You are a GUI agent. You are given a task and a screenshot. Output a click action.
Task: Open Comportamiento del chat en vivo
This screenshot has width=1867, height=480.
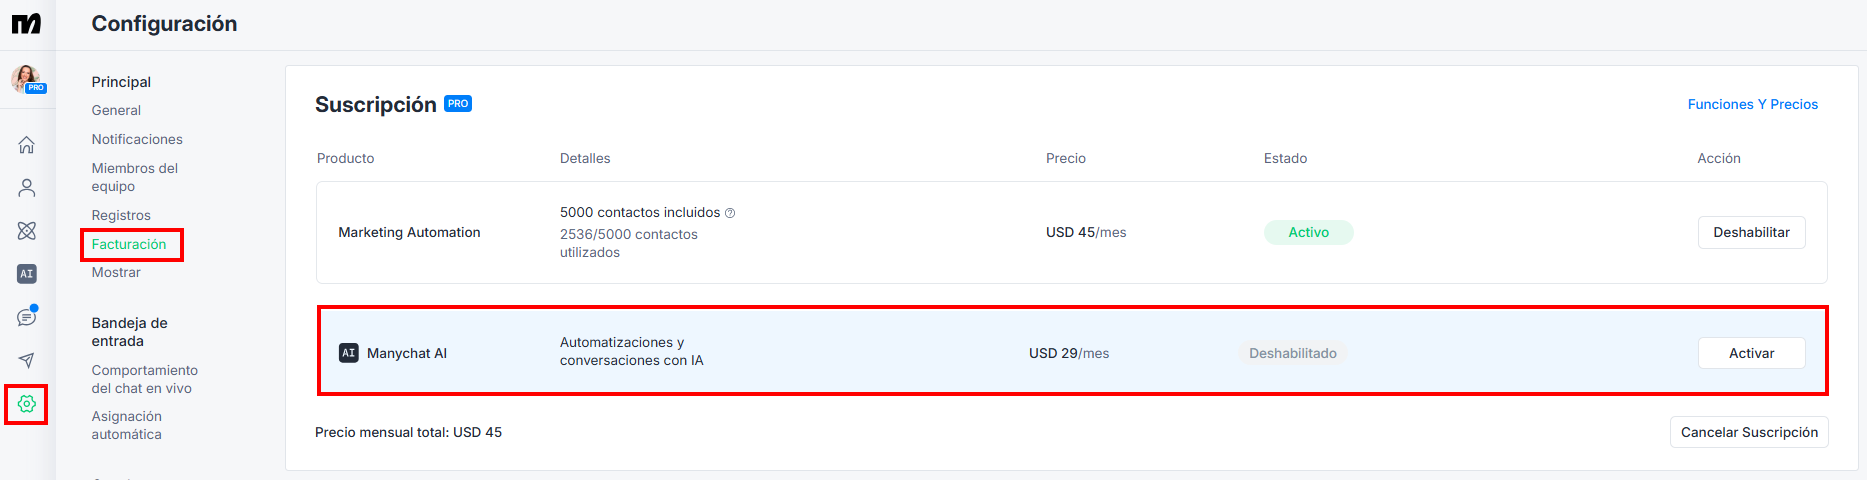tap(145, 379)
